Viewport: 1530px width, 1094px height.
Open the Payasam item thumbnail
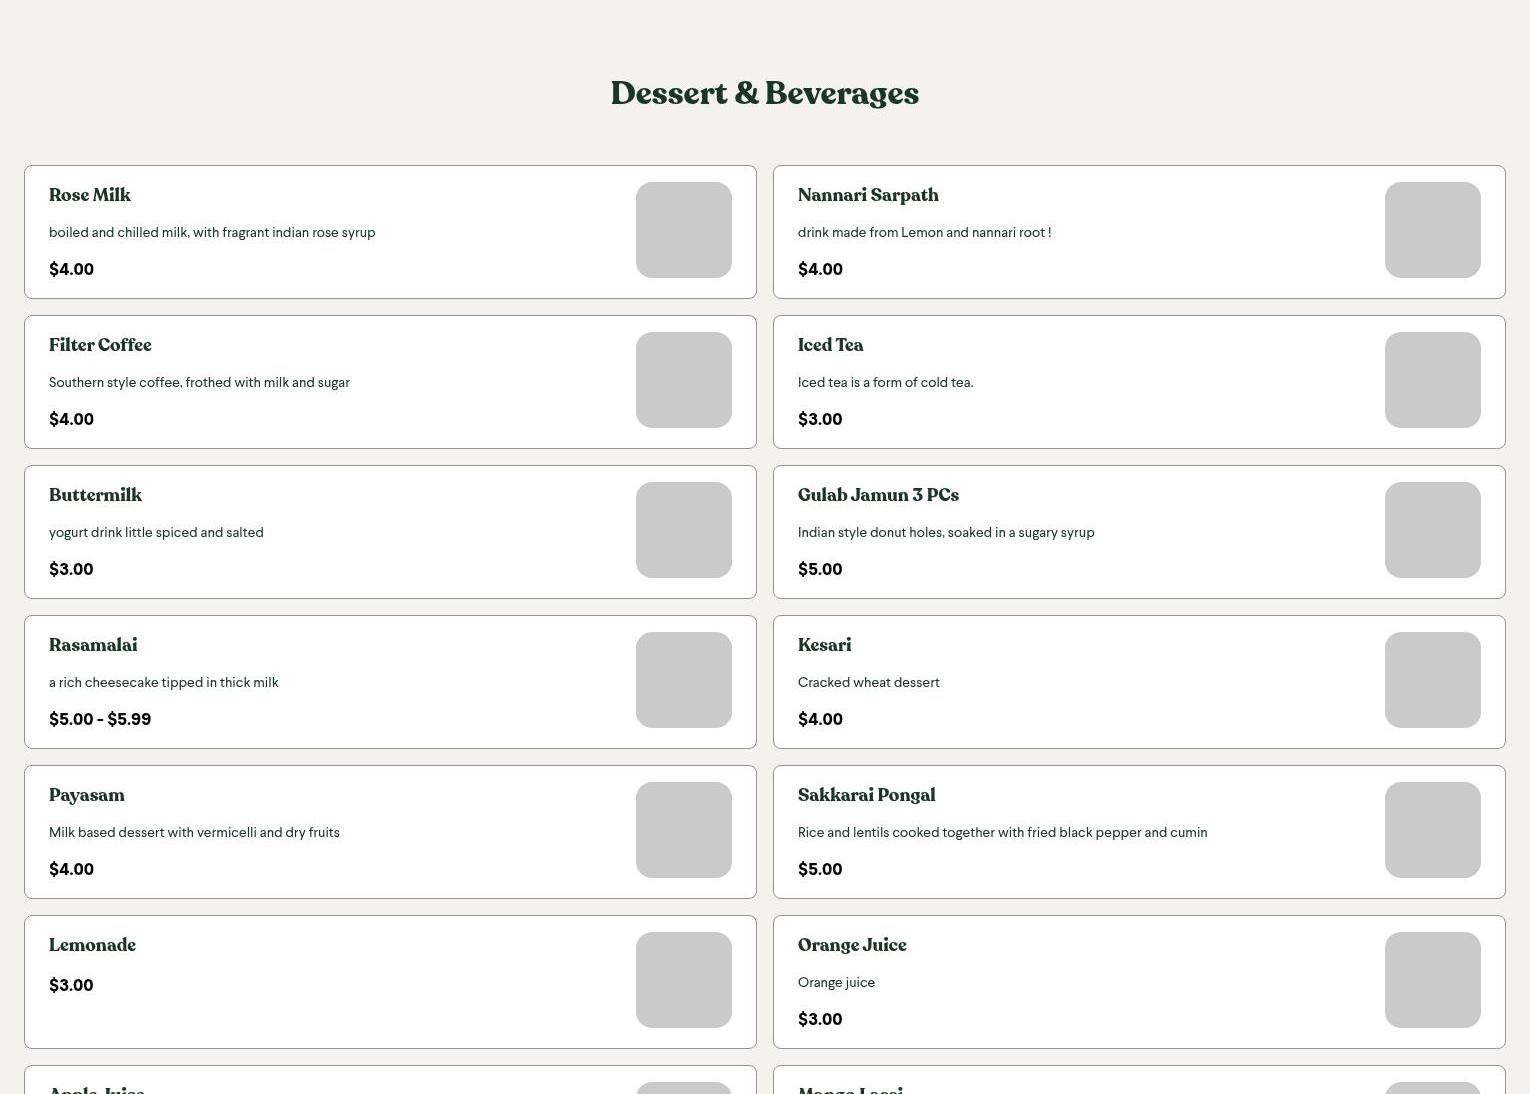[683, 830]
